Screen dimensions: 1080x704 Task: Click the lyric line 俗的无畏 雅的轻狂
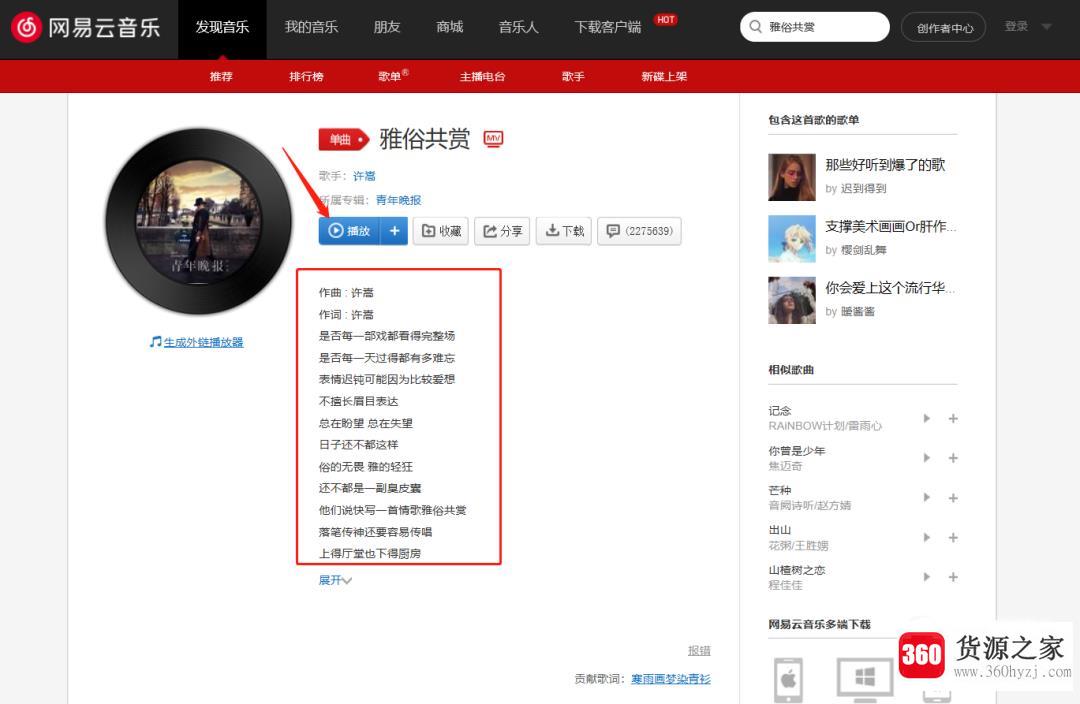[x=366, y=466]
